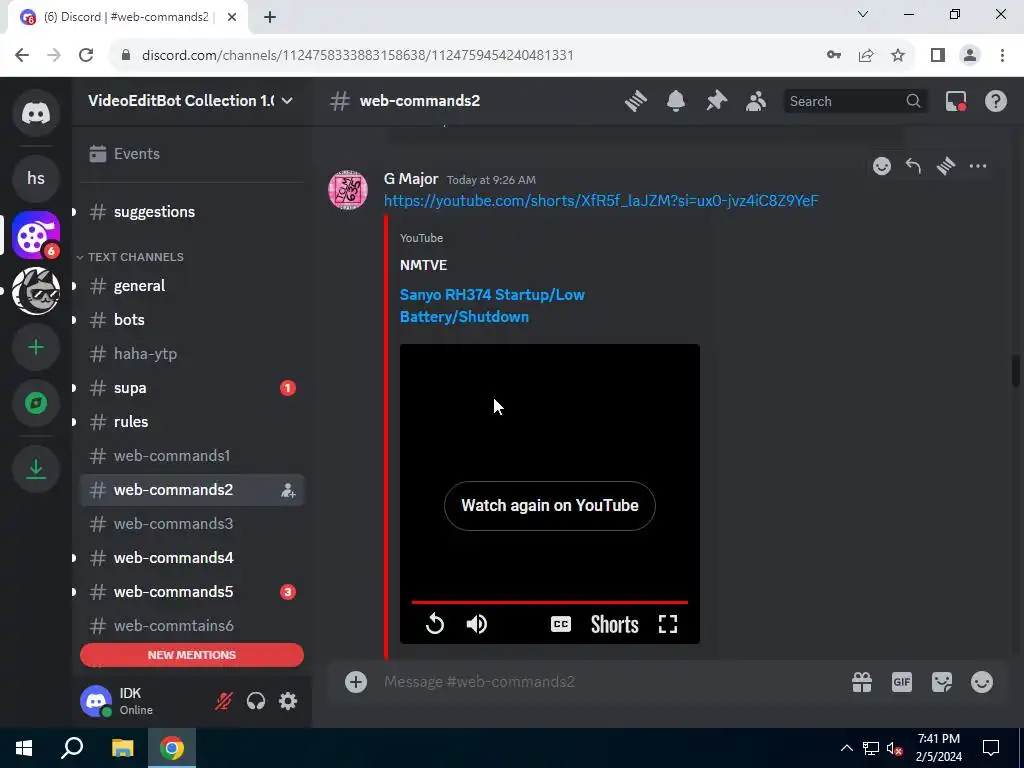Click Watch again on YouTube button

pos(549,505)
